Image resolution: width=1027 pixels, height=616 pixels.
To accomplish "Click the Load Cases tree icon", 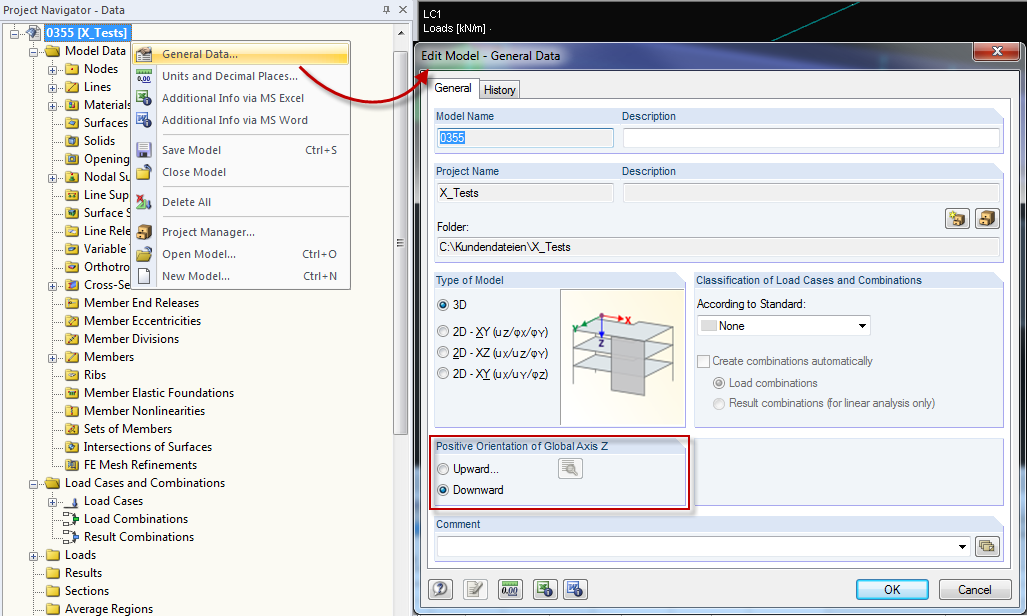I will 72,501.
